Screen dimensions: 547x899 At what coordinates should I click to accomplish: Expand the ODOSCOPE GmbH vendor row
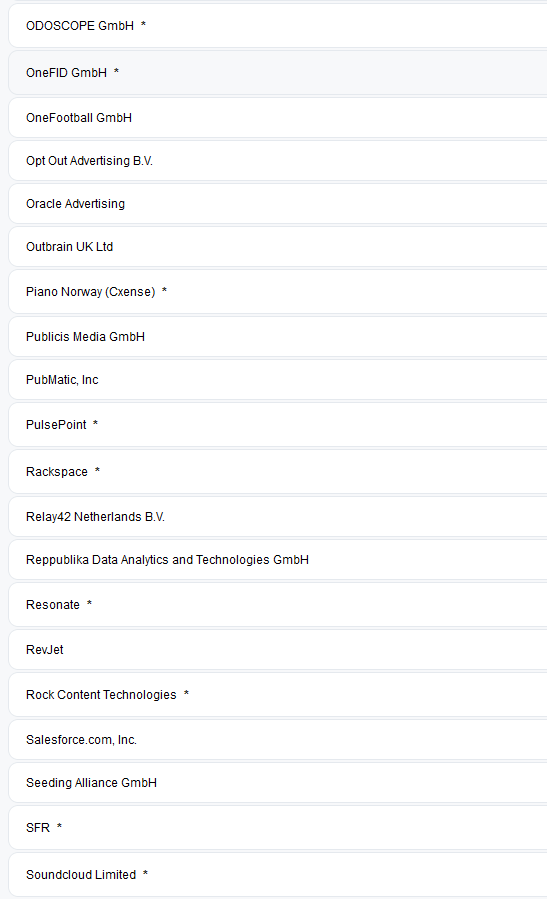pos(278,26)
